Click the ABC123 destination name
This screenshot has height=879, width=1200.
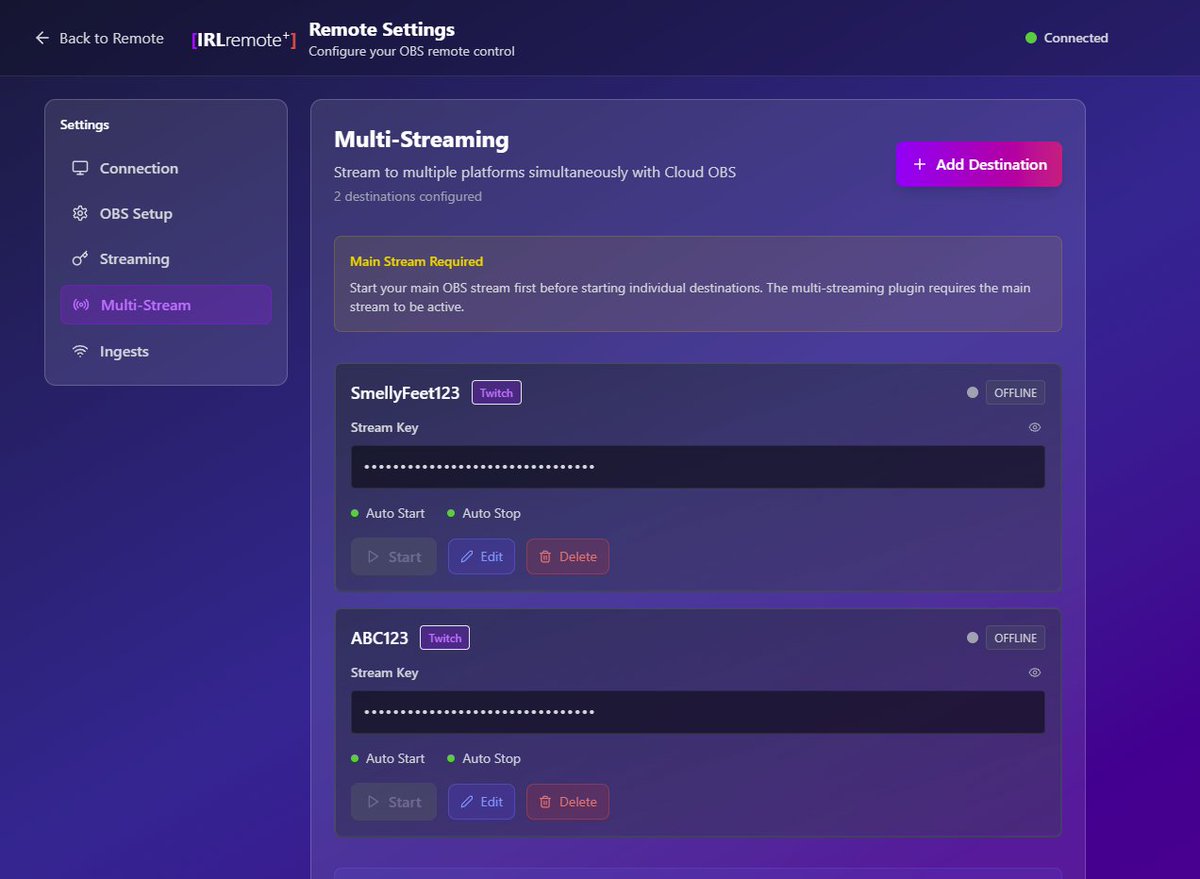tap(379, 638)
